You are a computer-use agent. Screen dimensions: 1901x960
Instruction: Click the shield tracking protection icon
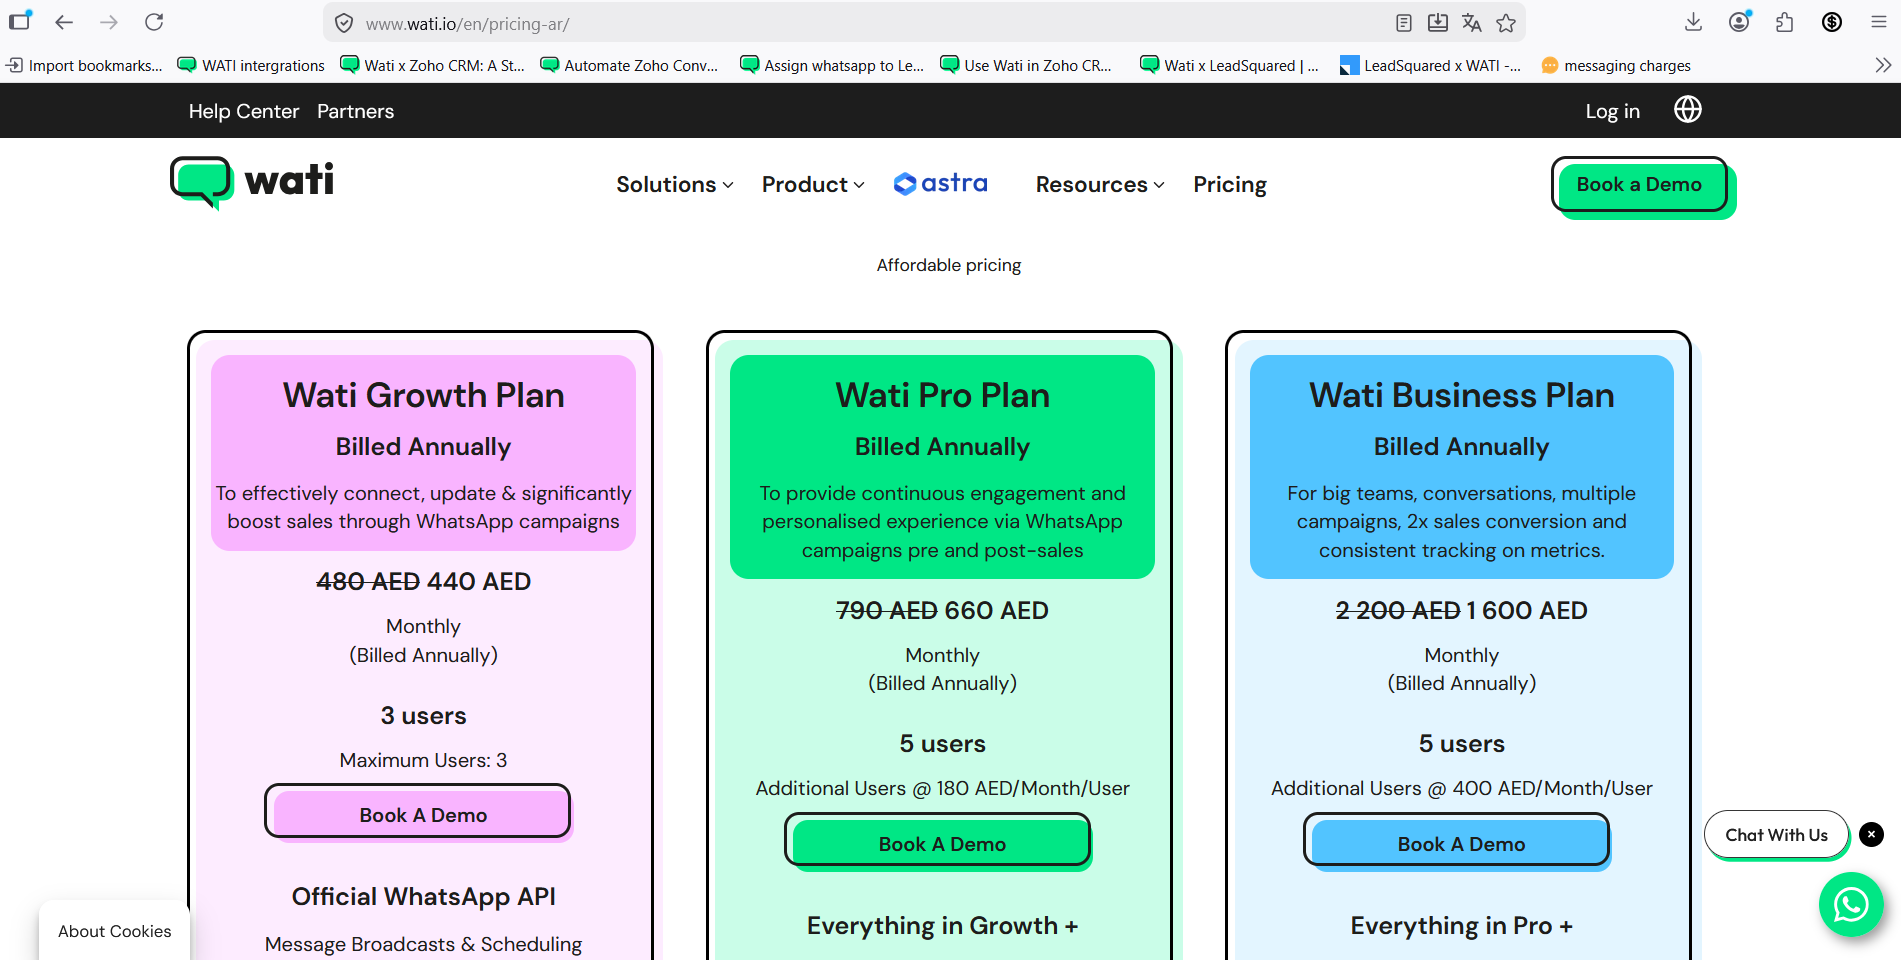(x=344, y=23)
